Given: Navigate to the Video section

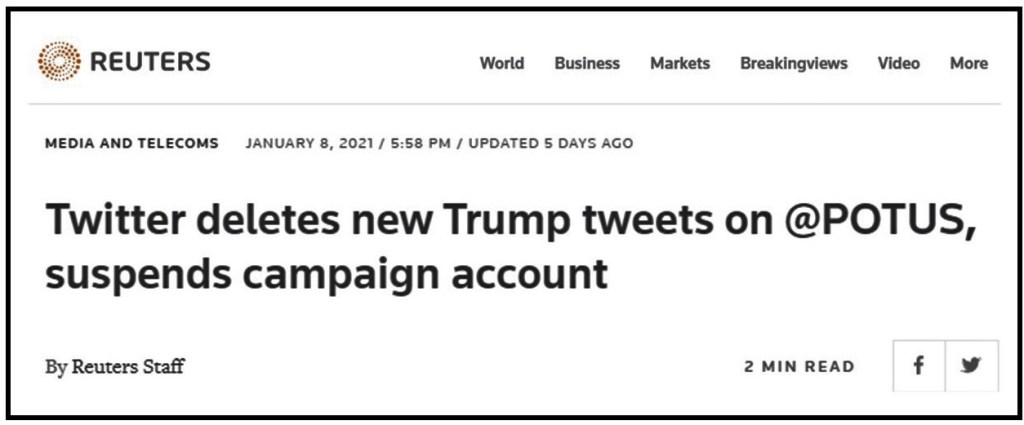Looking at the screenshot, I should (899, 63).
